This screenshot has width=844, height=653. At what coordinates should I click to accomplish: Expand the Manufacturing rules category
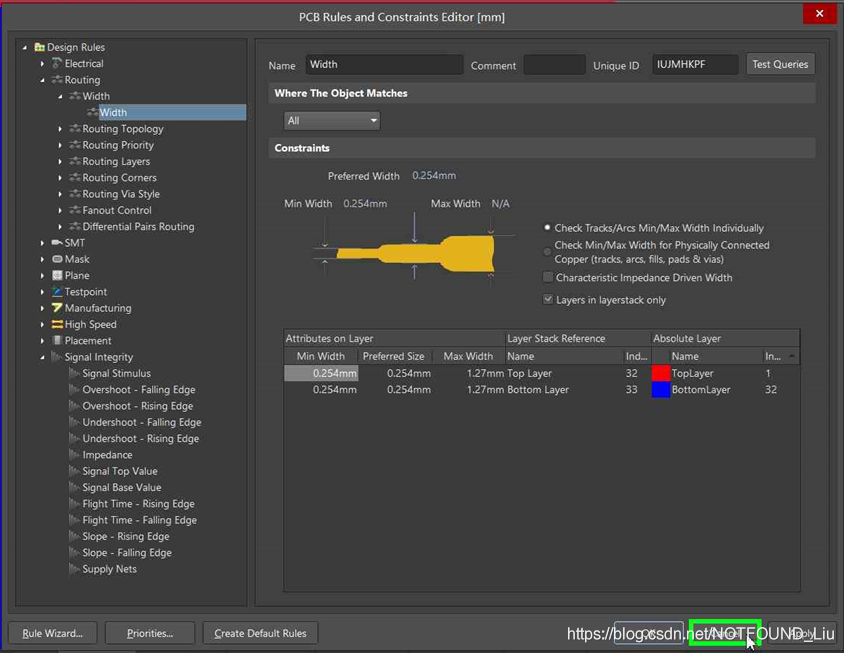pyautogui.click(x=42, y=308)
